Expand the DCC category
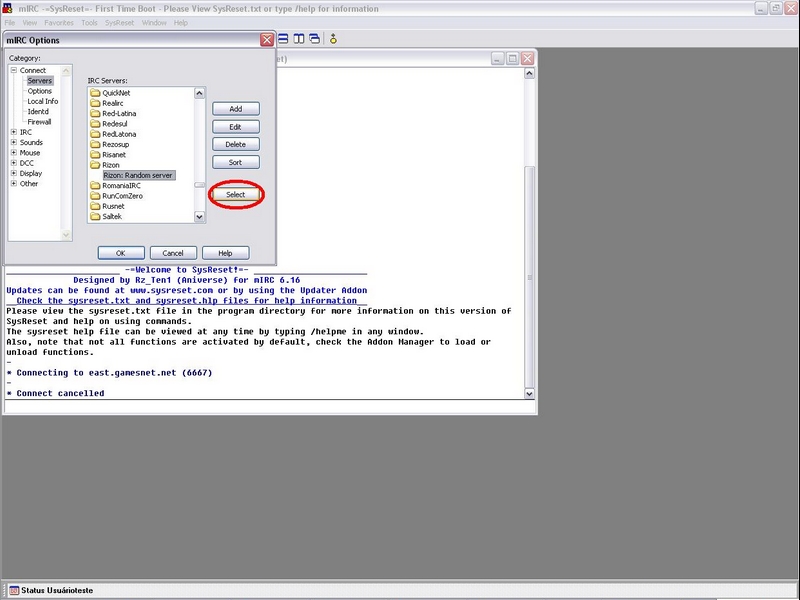The width and height of the screenshot is (800, 600). pyautogui.click(x=13, y=163)
